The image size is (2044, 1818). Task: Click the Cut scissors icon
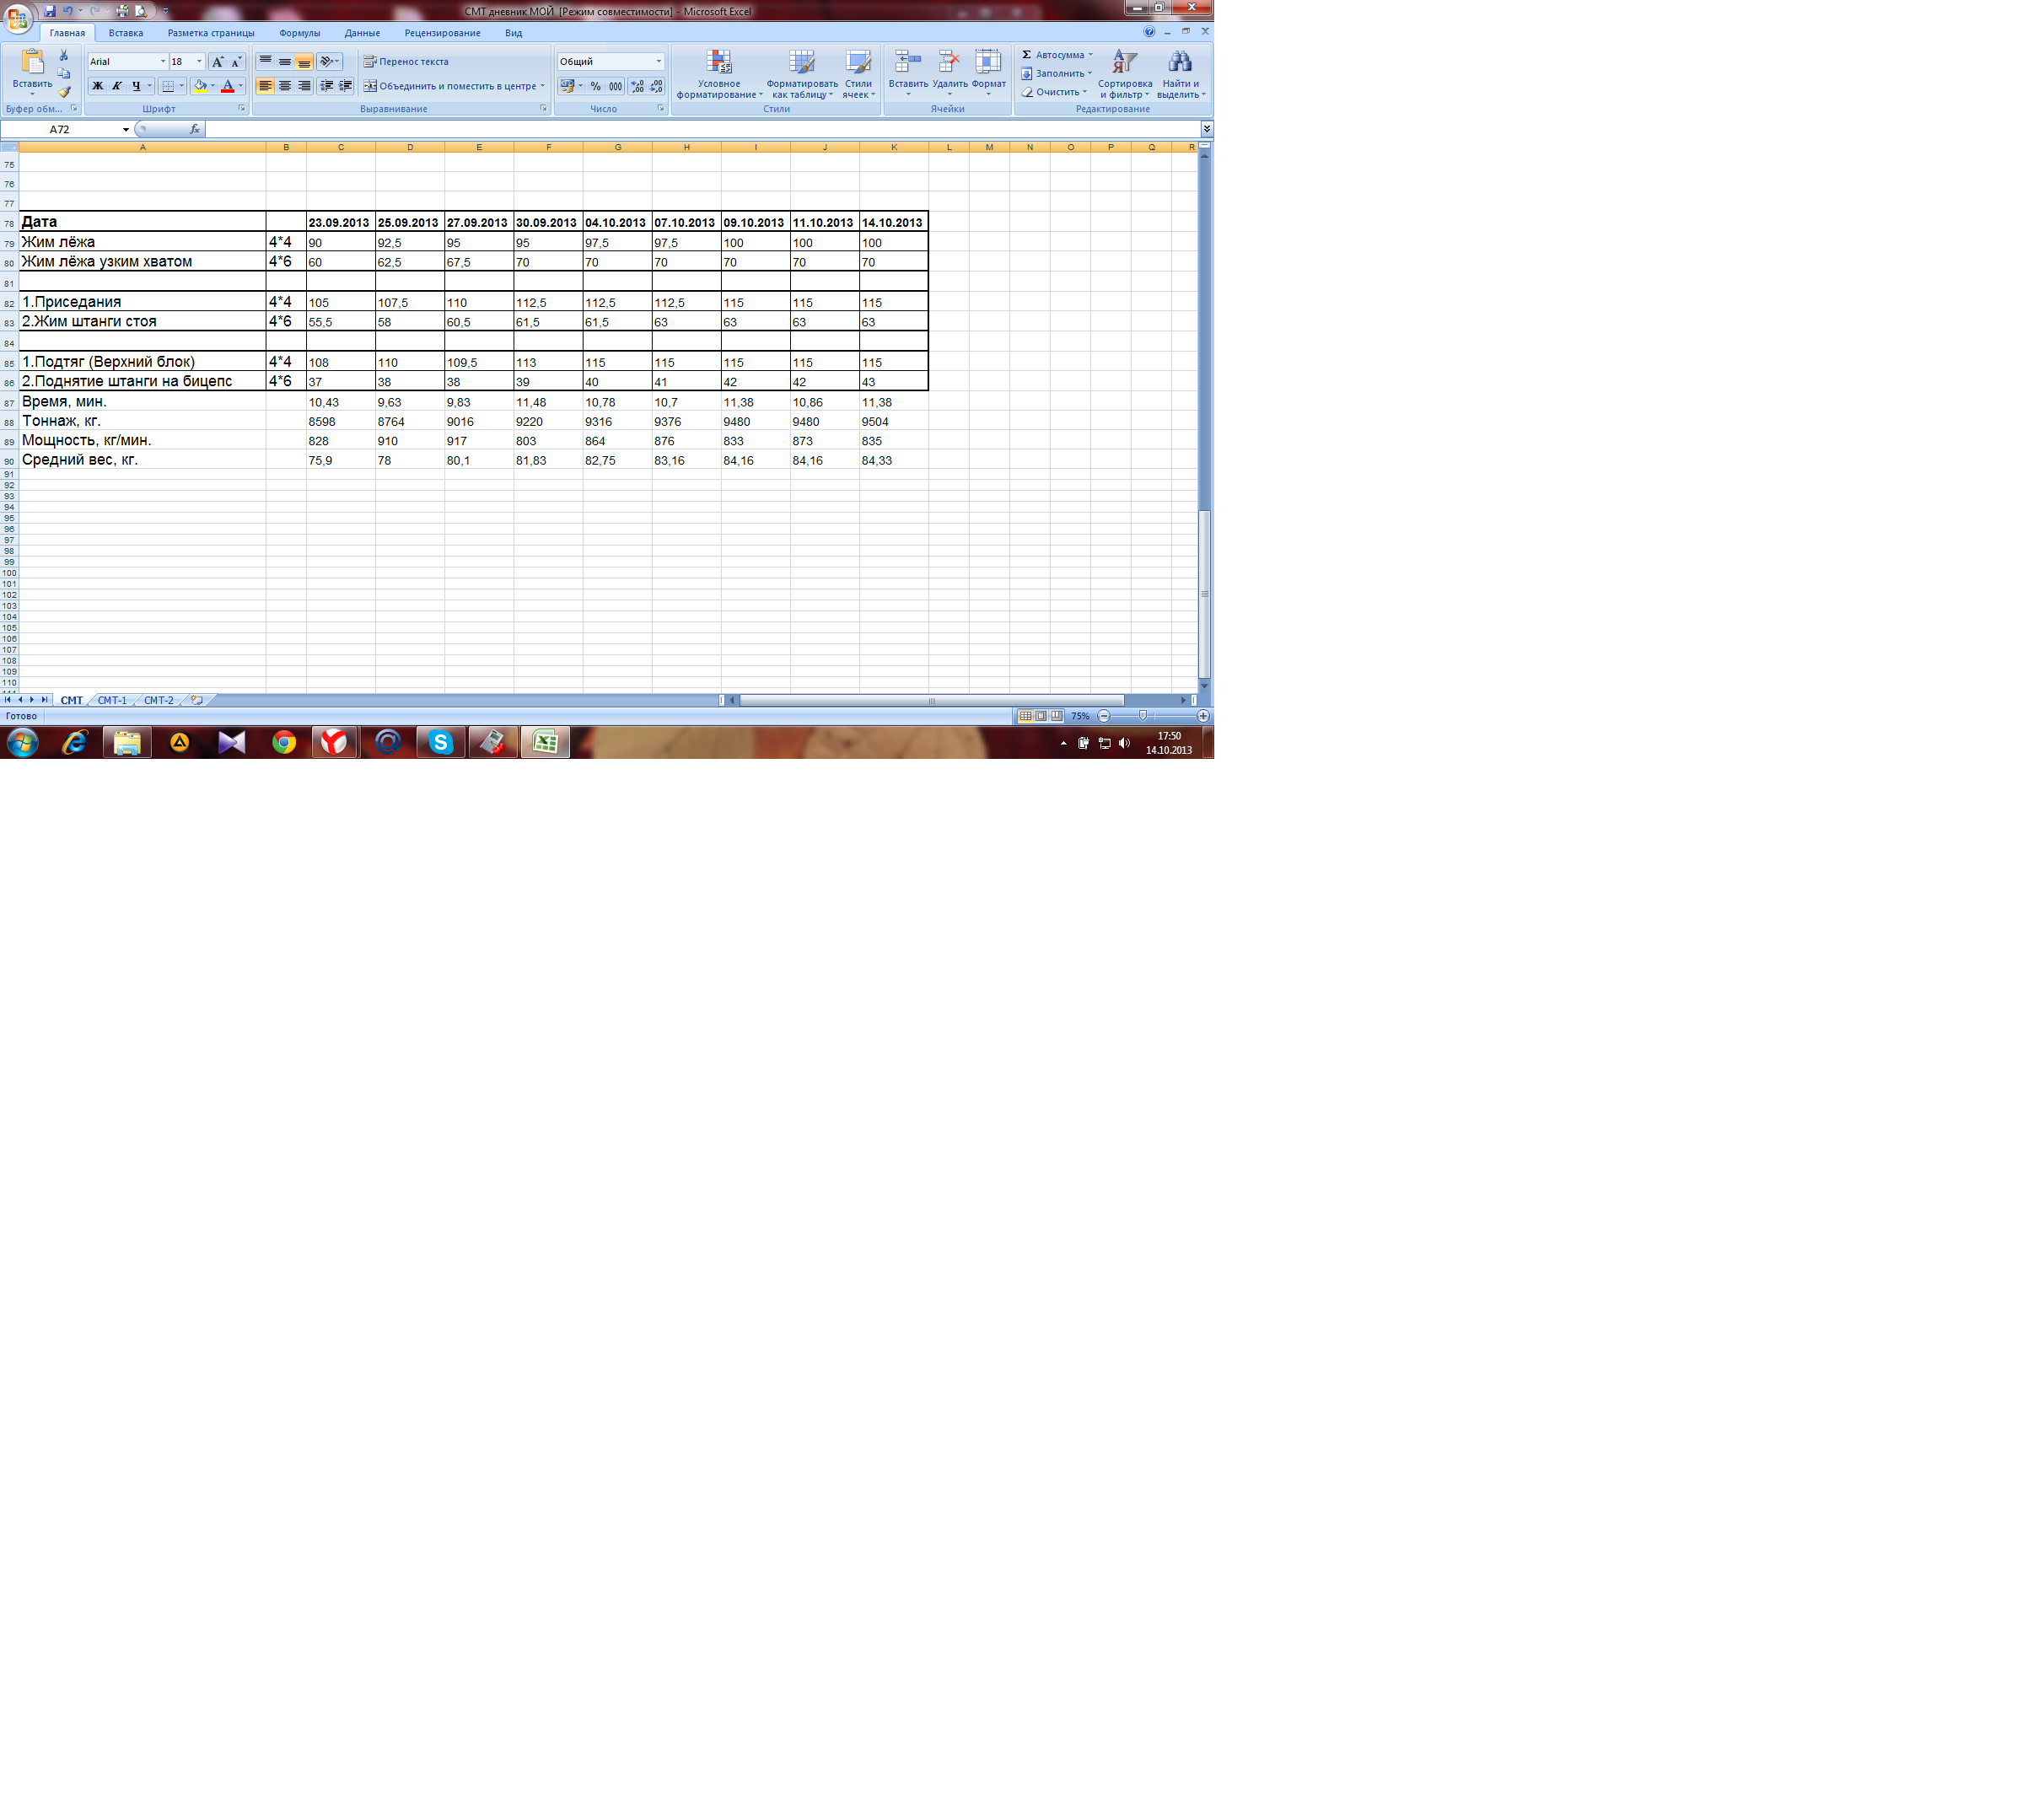click(x=64, y=56)
